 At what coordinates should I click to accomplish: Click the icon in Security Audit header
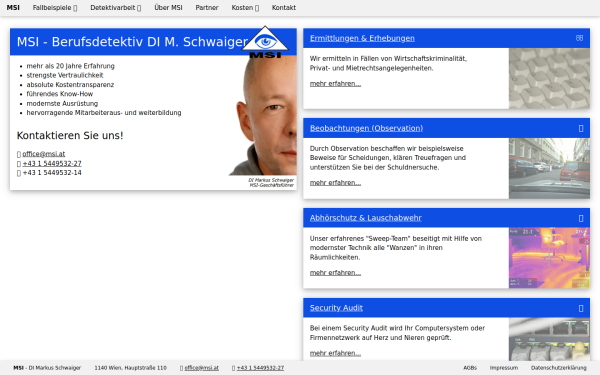[x=581, y=308]
